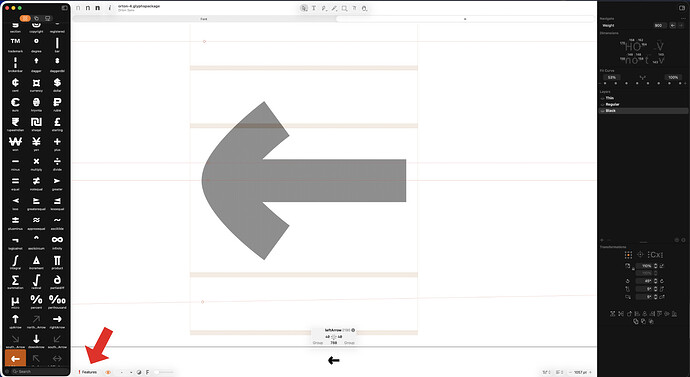Switch to the second view mode in the sidebar

point(37,18)
